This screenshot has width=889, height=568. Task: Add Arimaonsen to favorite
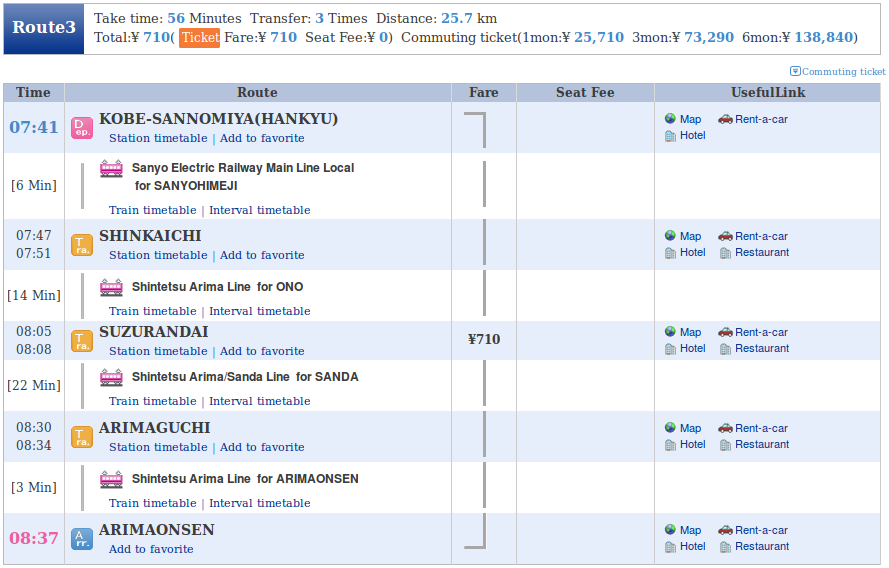point(151,549)
